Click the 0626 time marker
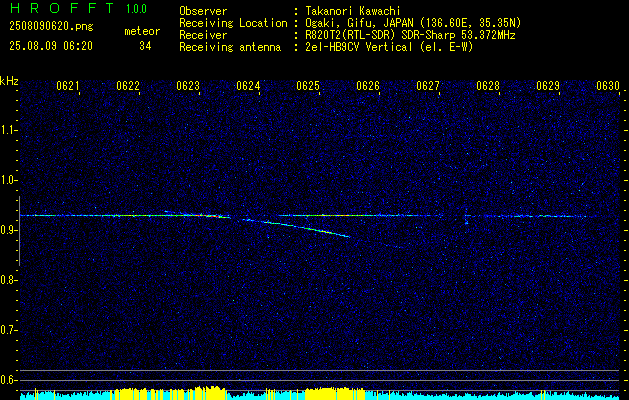 pyautogui.click(x=368, y=86)
